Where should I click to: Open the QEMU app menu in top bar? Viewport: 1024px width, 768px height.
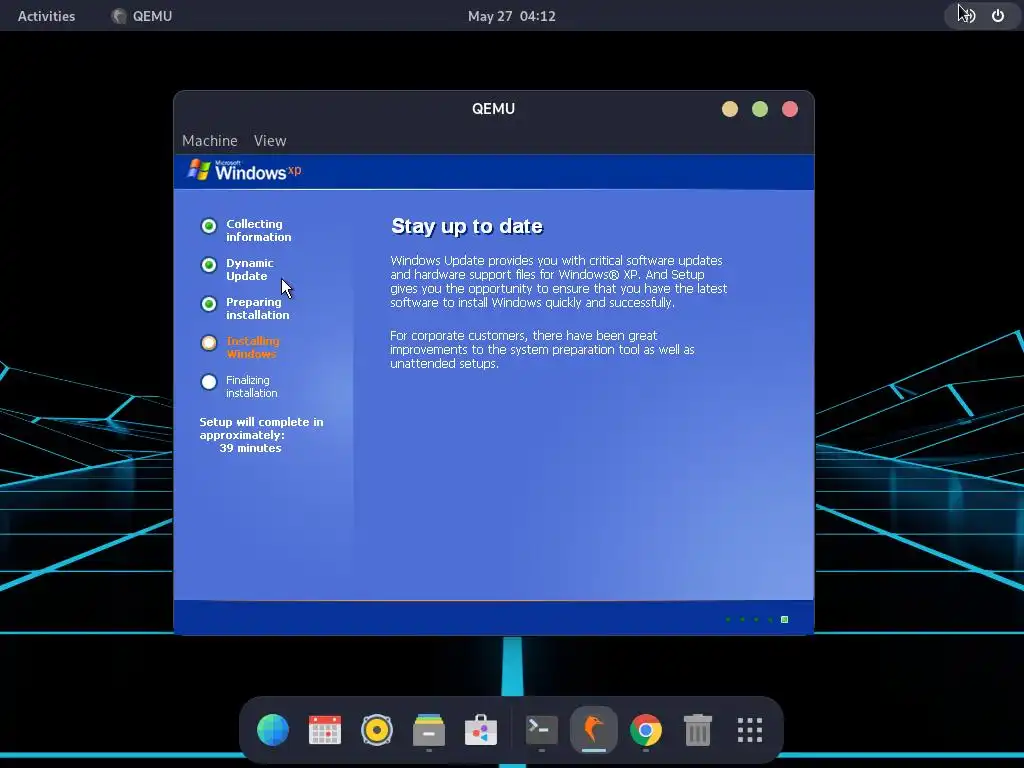[x=142, y=16]
